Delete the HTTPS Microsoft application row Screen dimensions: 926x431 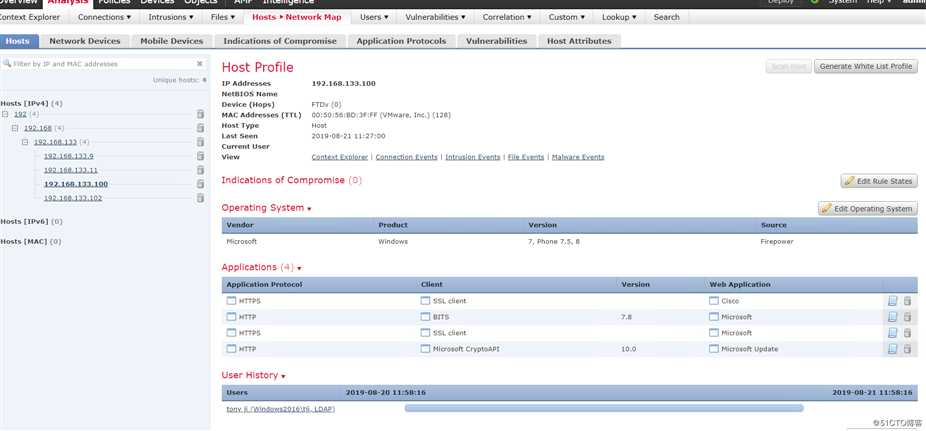[x=907, y=333]
